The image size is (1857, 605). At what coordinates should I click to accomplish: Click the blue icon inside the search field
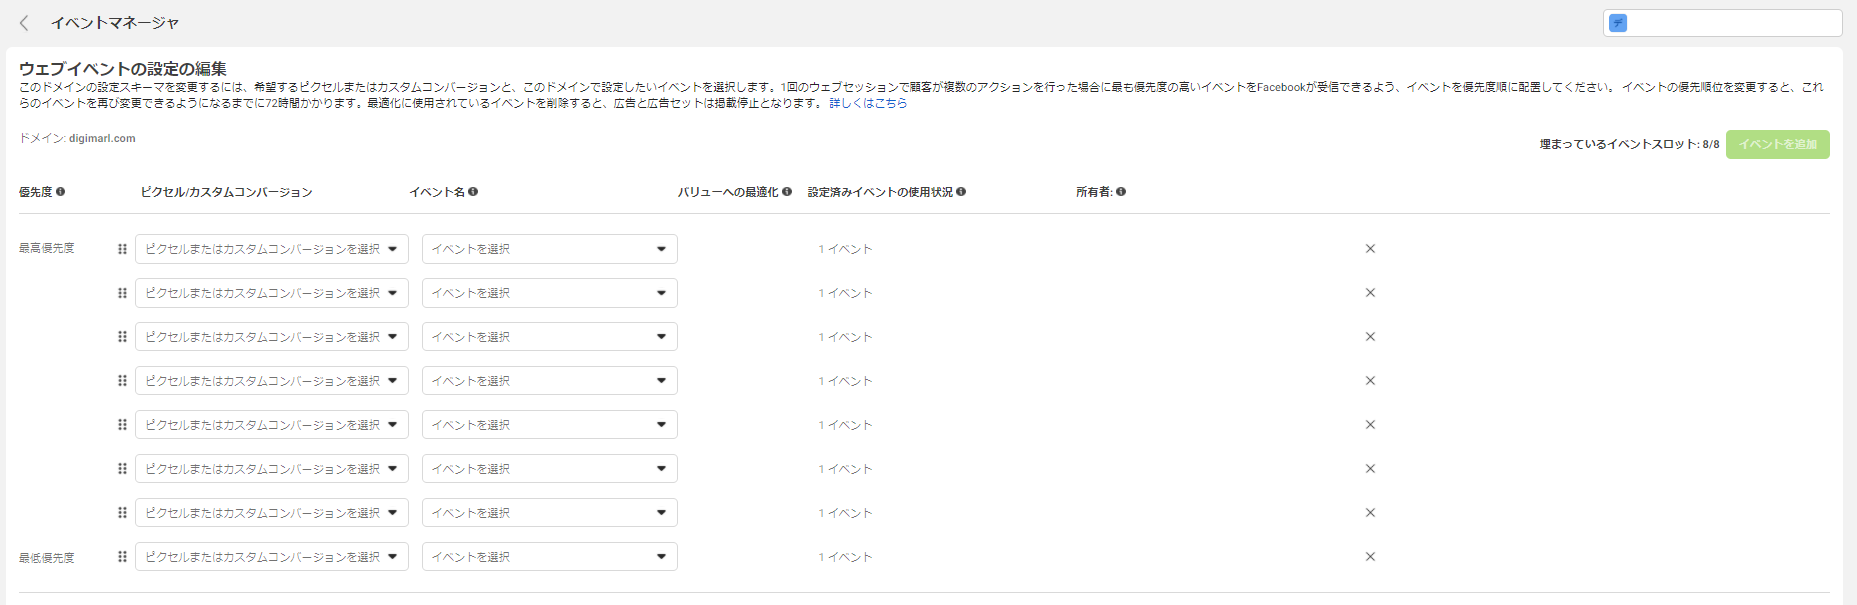(x=1617, y=23)
